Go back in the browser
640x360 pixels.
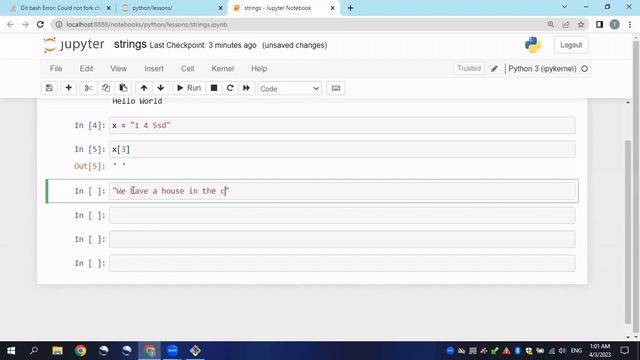[x=10, y=24]
